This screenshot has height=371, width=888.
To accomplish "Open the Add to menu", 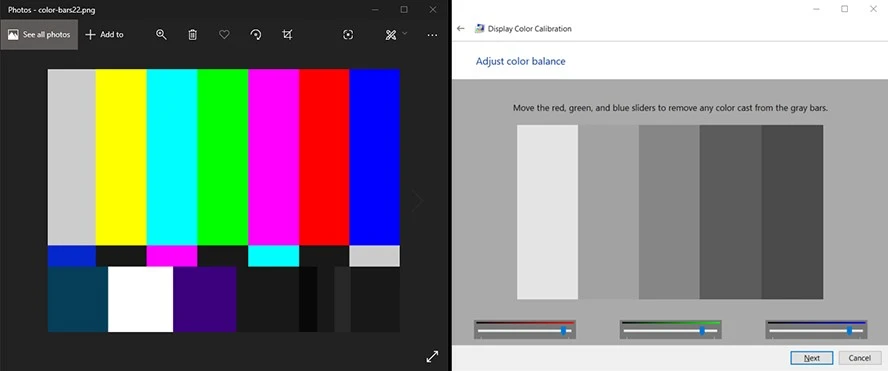I will (104, 35).
